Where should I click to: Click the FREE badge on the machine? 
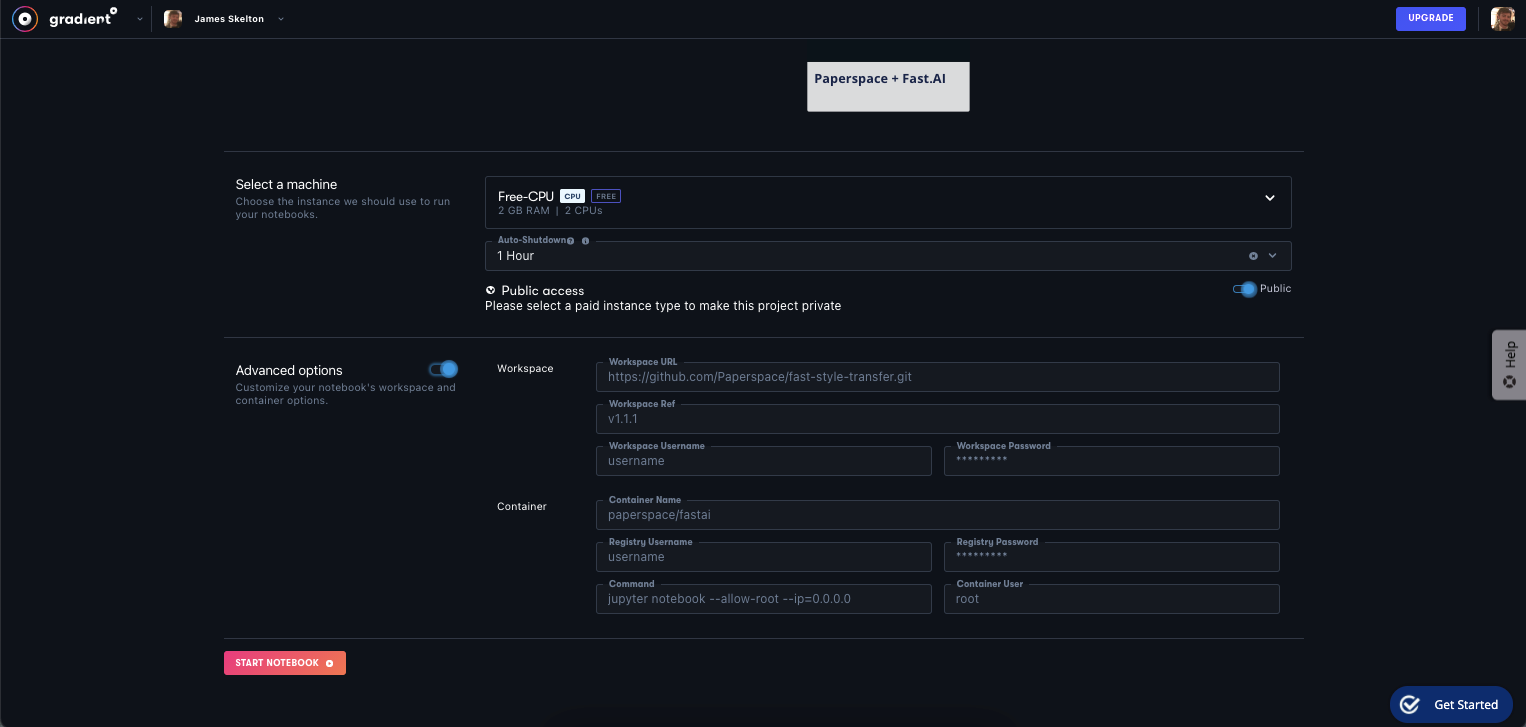pyautogui.click(x=606, y=196)
